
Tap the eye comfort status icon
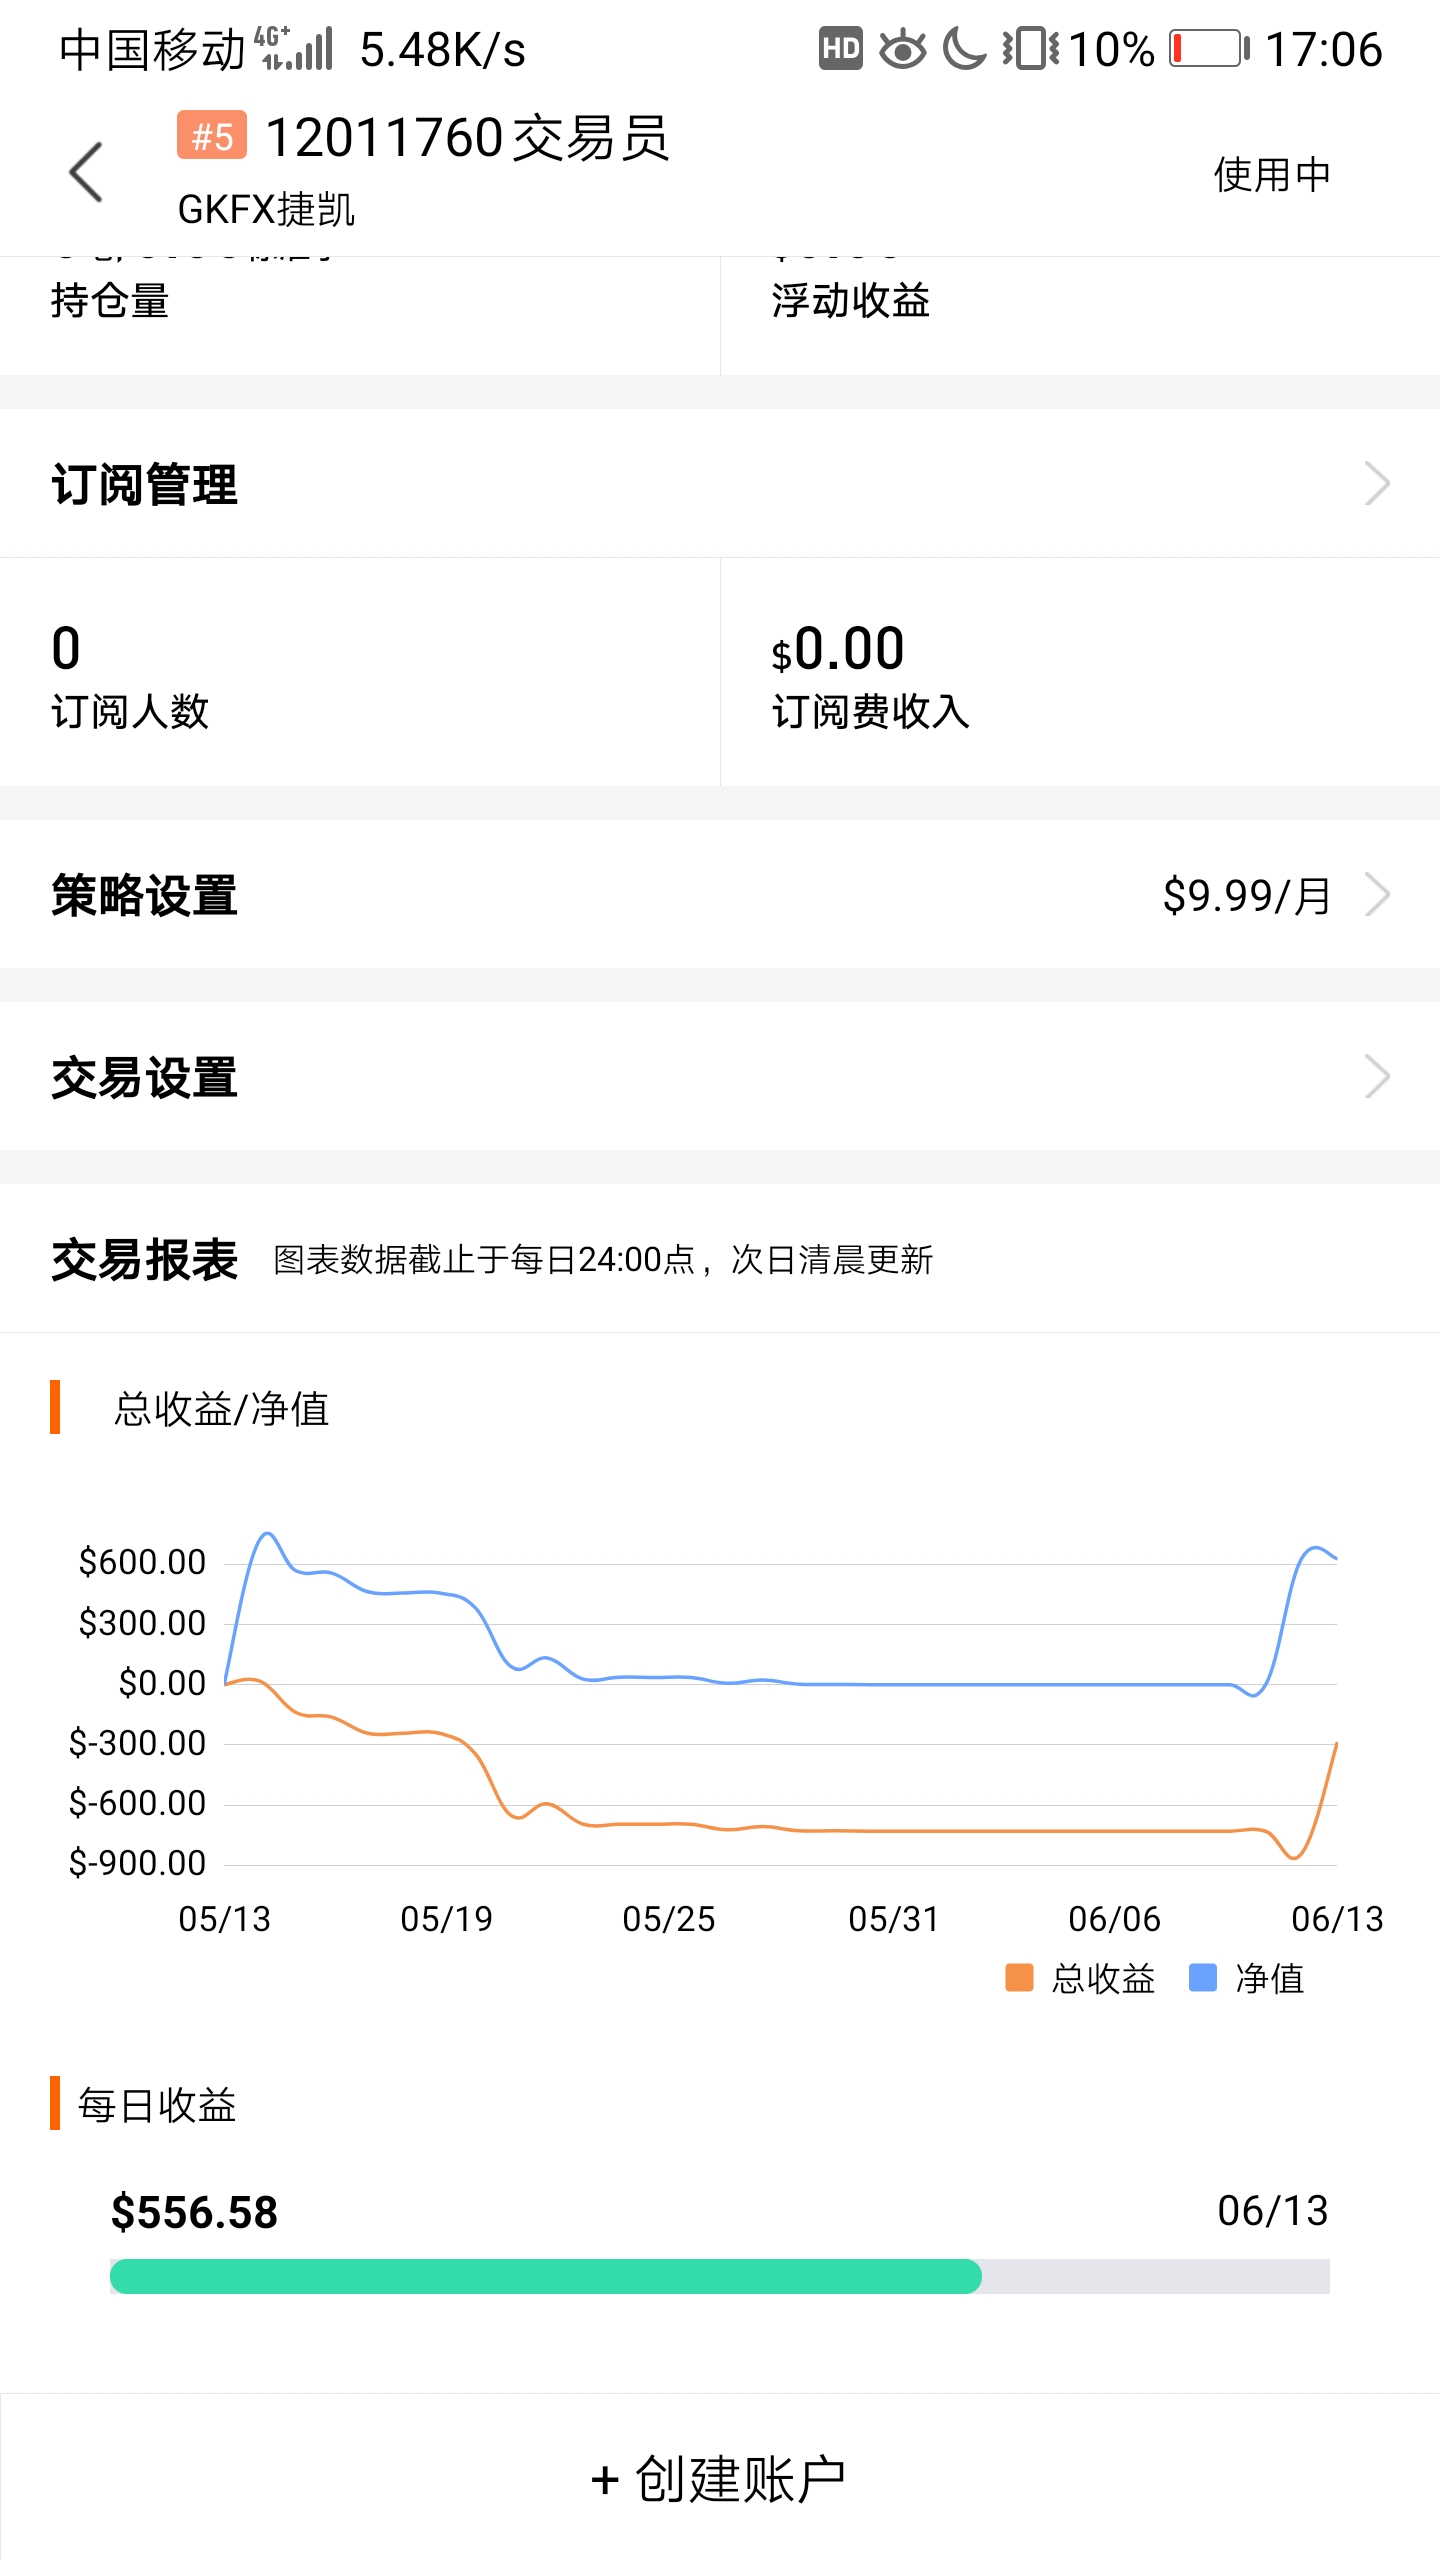click(902, 49)
